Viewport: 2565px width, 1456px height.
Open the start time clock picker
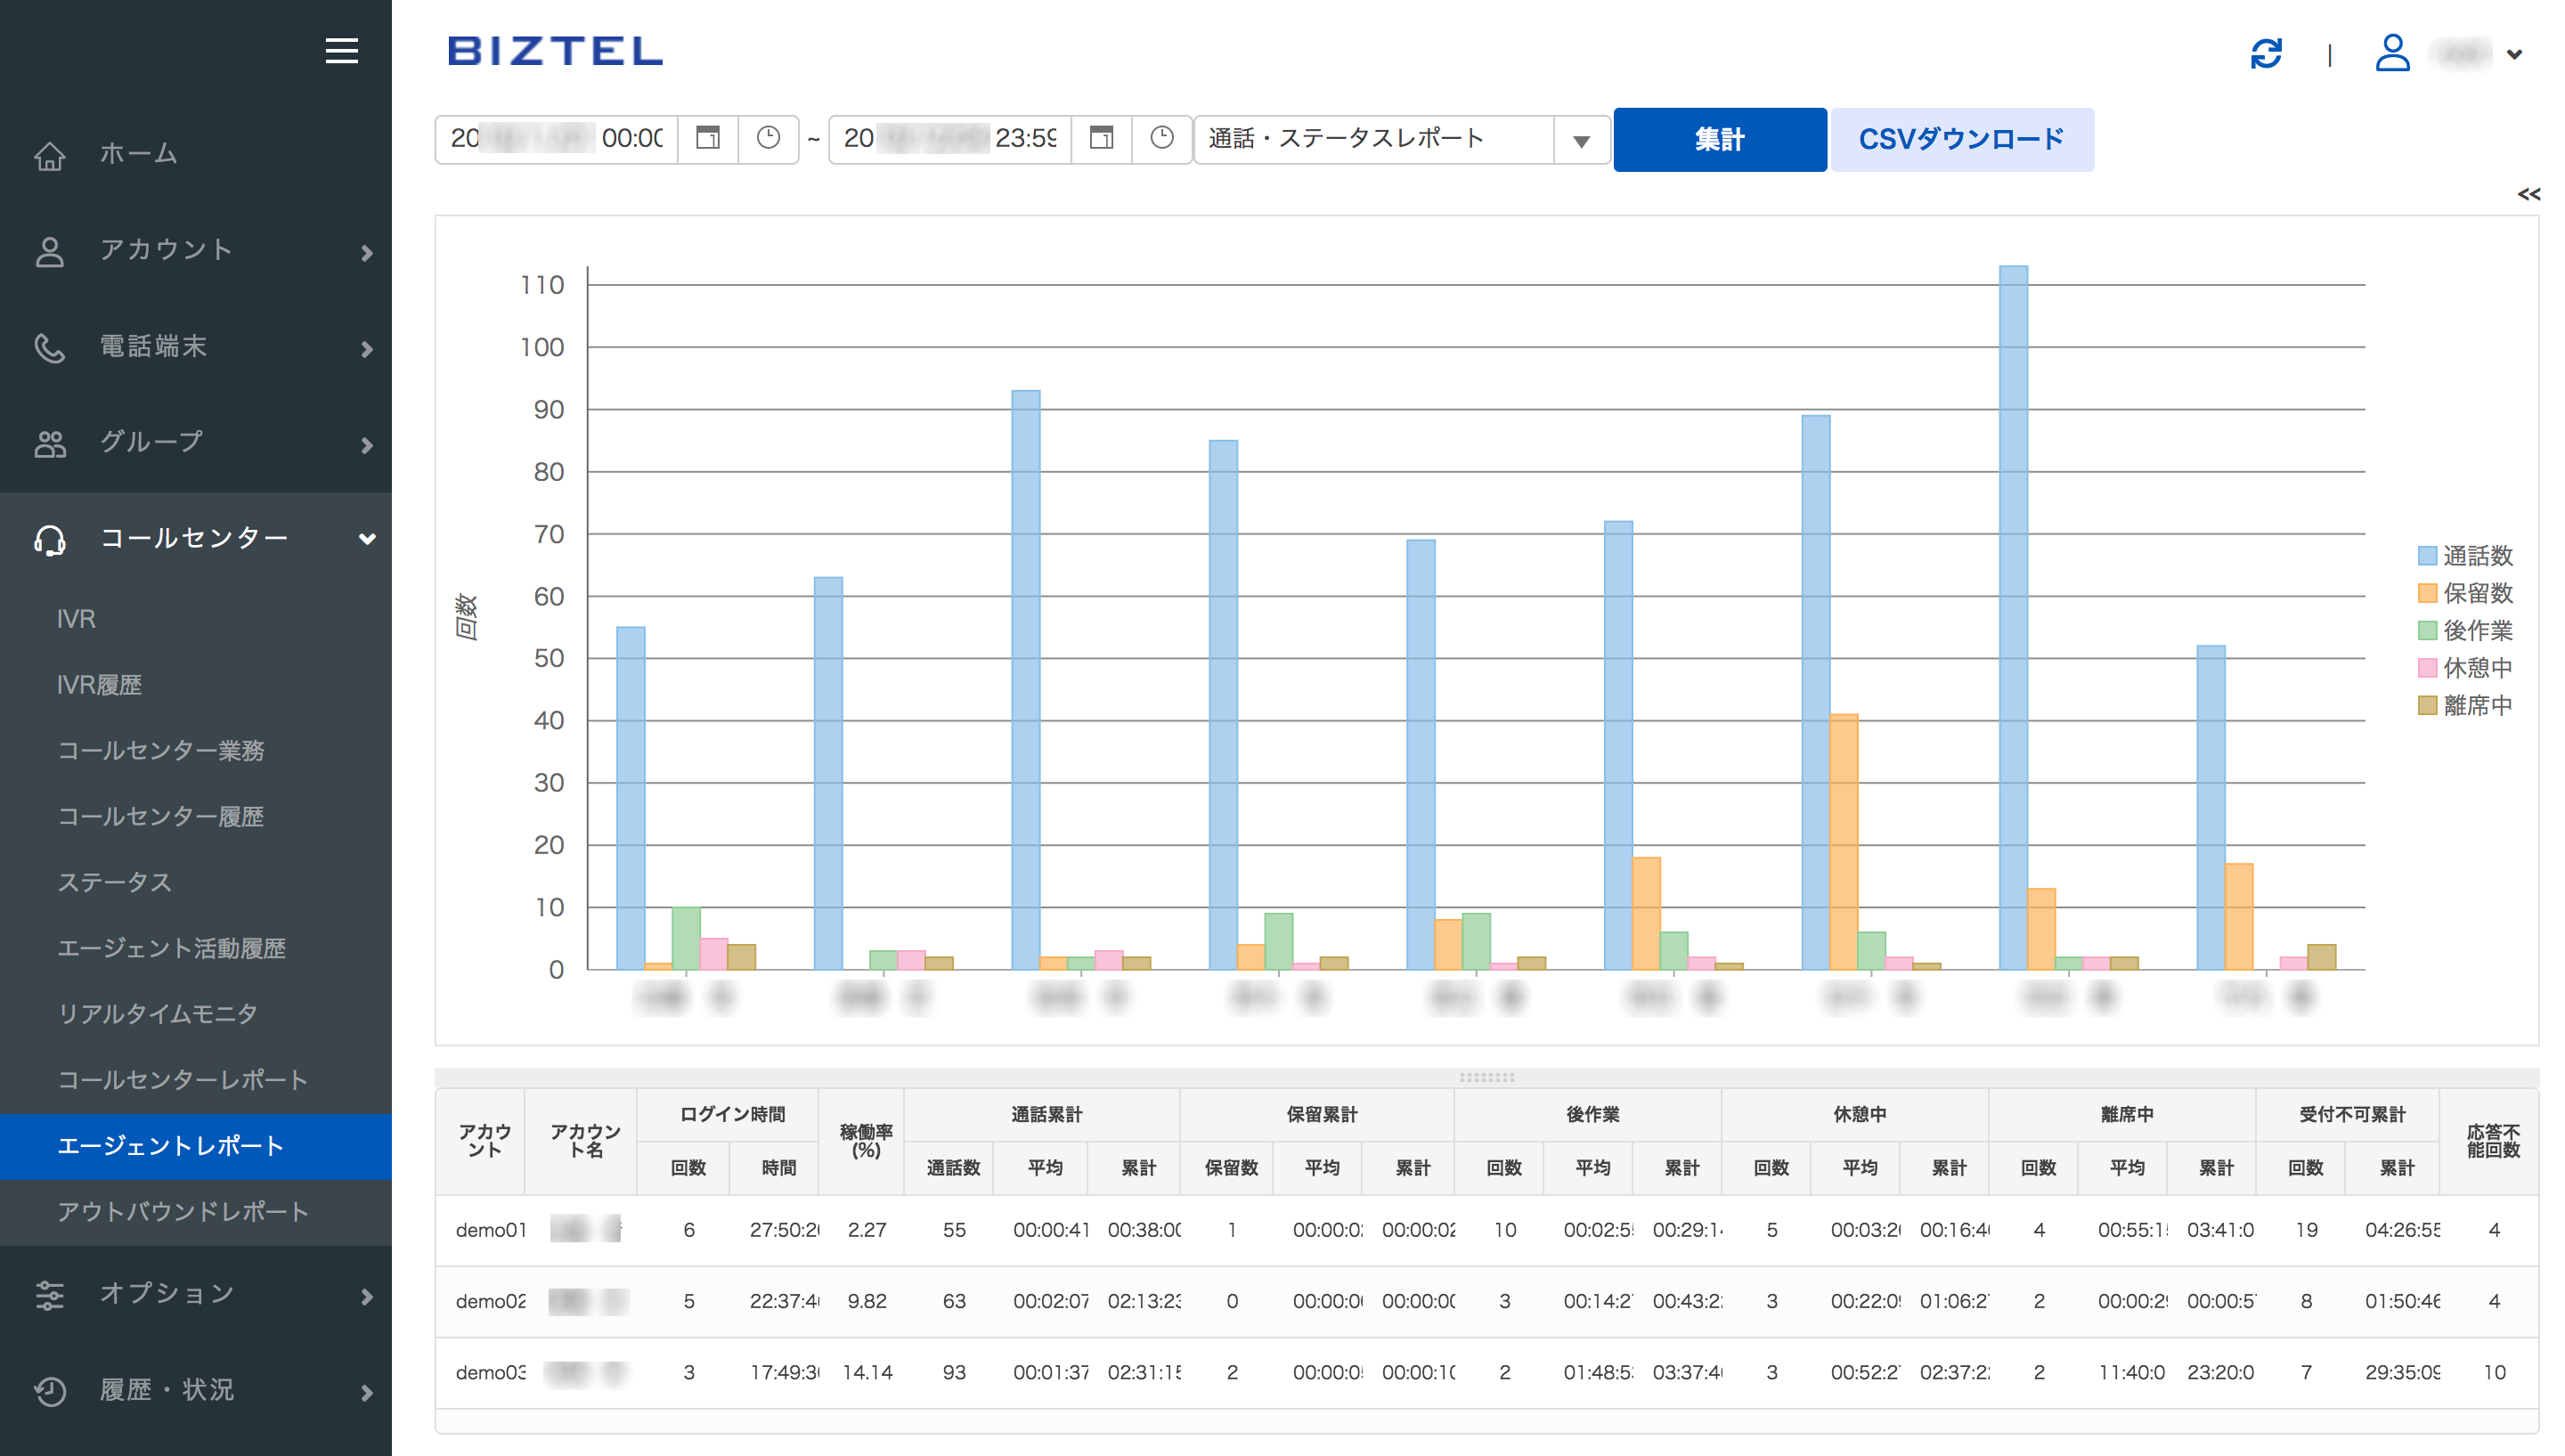[767, 138]
